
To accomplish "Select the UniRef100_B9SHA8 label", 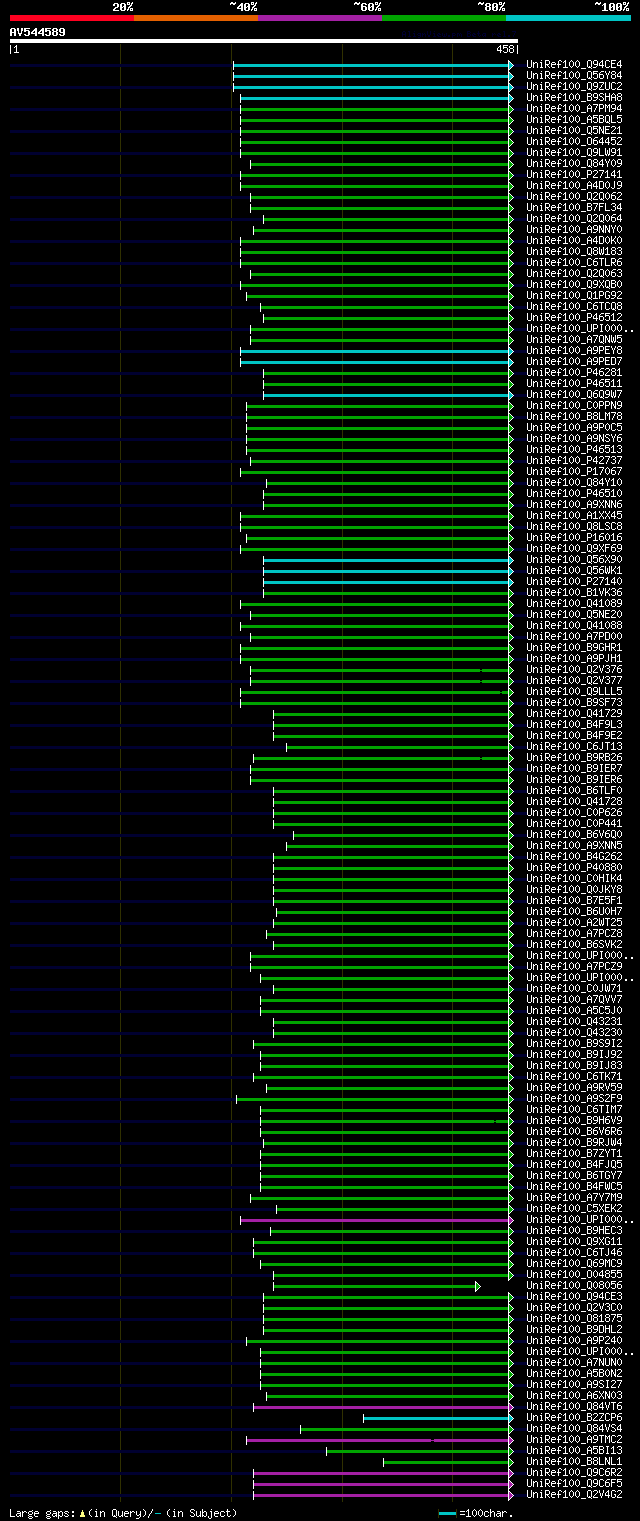I will (x=574, y=98).
